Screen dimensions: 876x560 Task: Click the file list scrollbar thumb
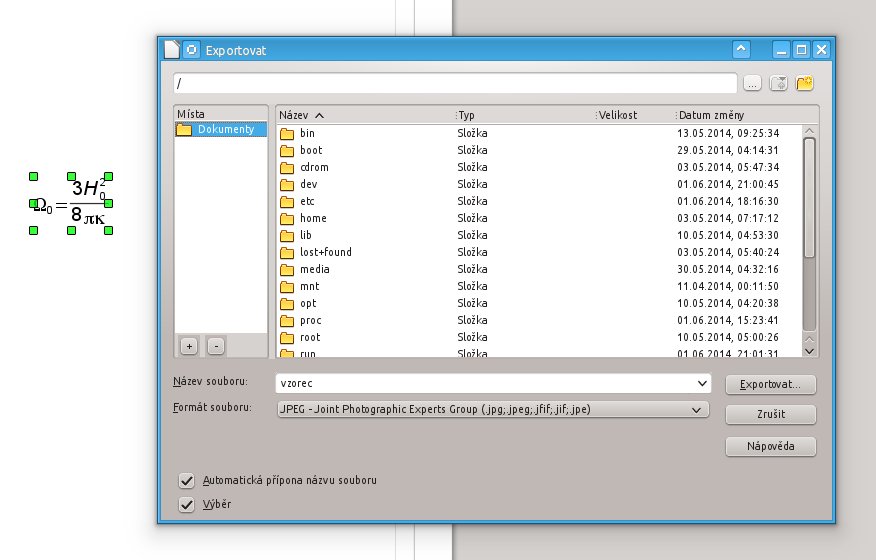[809, 198]
